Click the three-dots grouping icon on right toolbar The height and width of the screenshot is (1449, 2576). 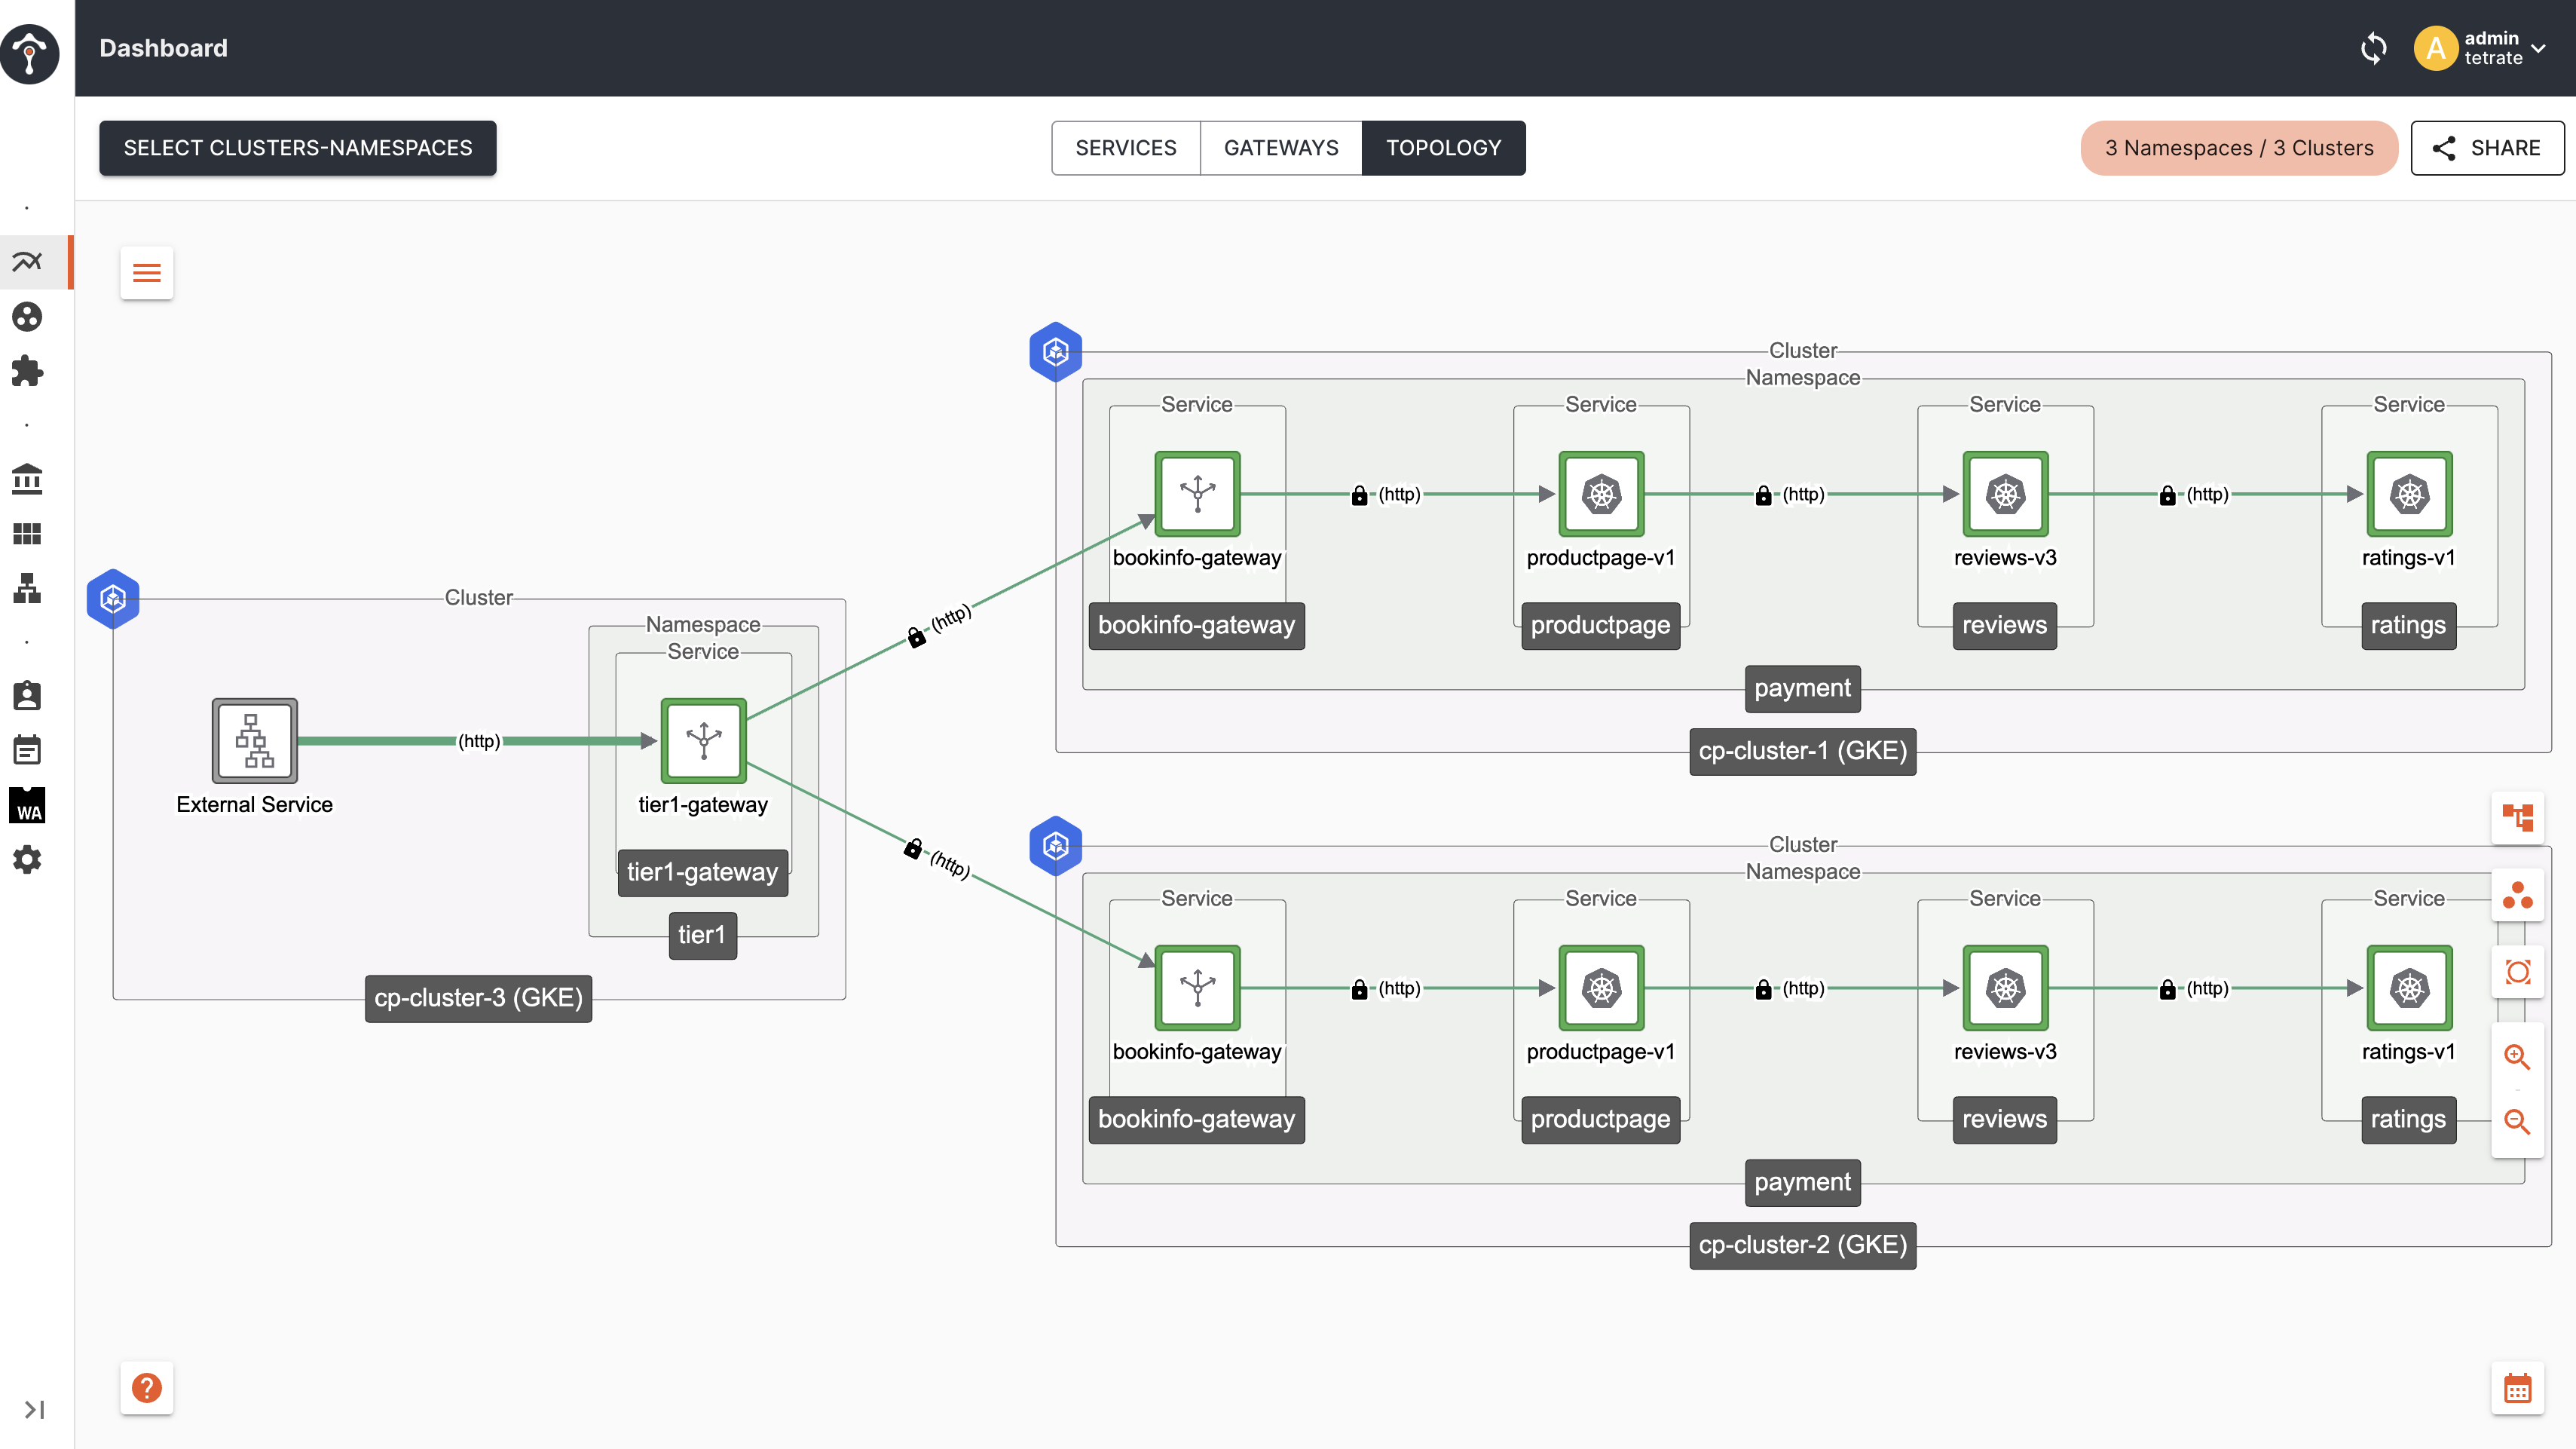(2517, 895)
